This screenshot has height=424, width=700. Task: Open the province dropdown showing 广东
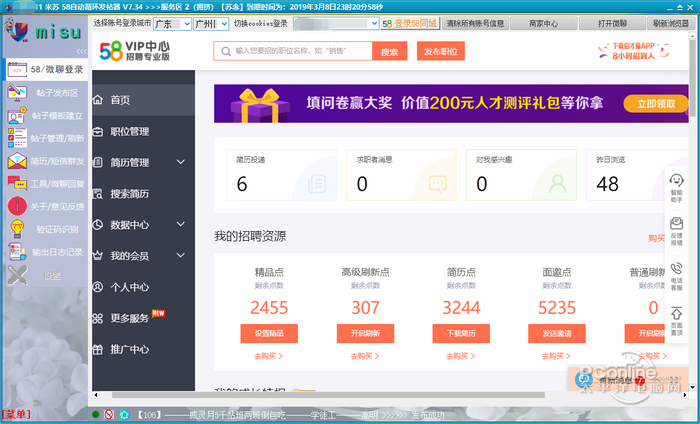(172, 24)
